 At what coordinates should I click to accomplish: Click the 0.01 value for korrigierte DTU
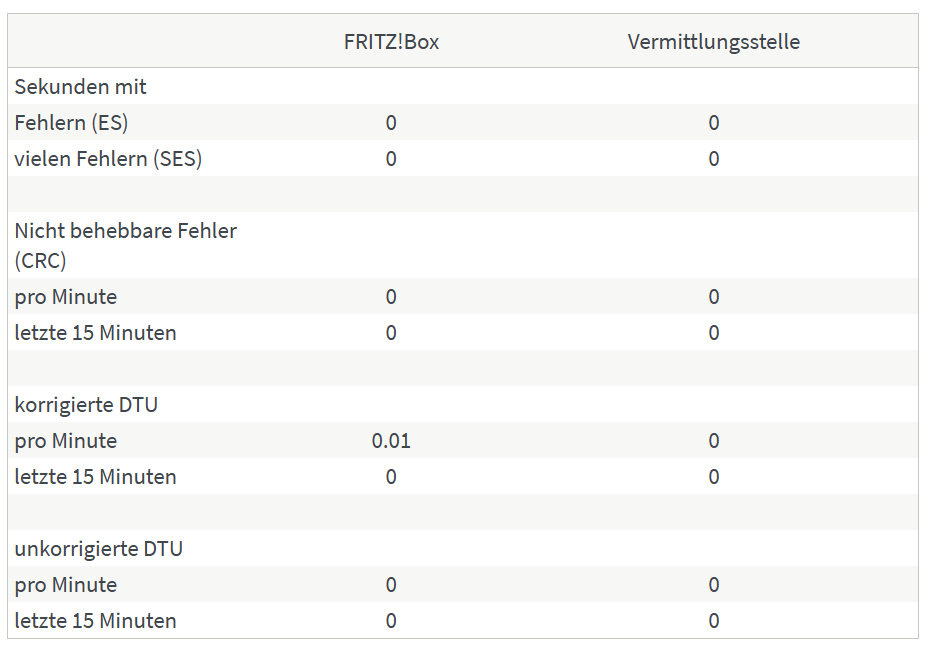pyautogui.click(x=391, y=441)
